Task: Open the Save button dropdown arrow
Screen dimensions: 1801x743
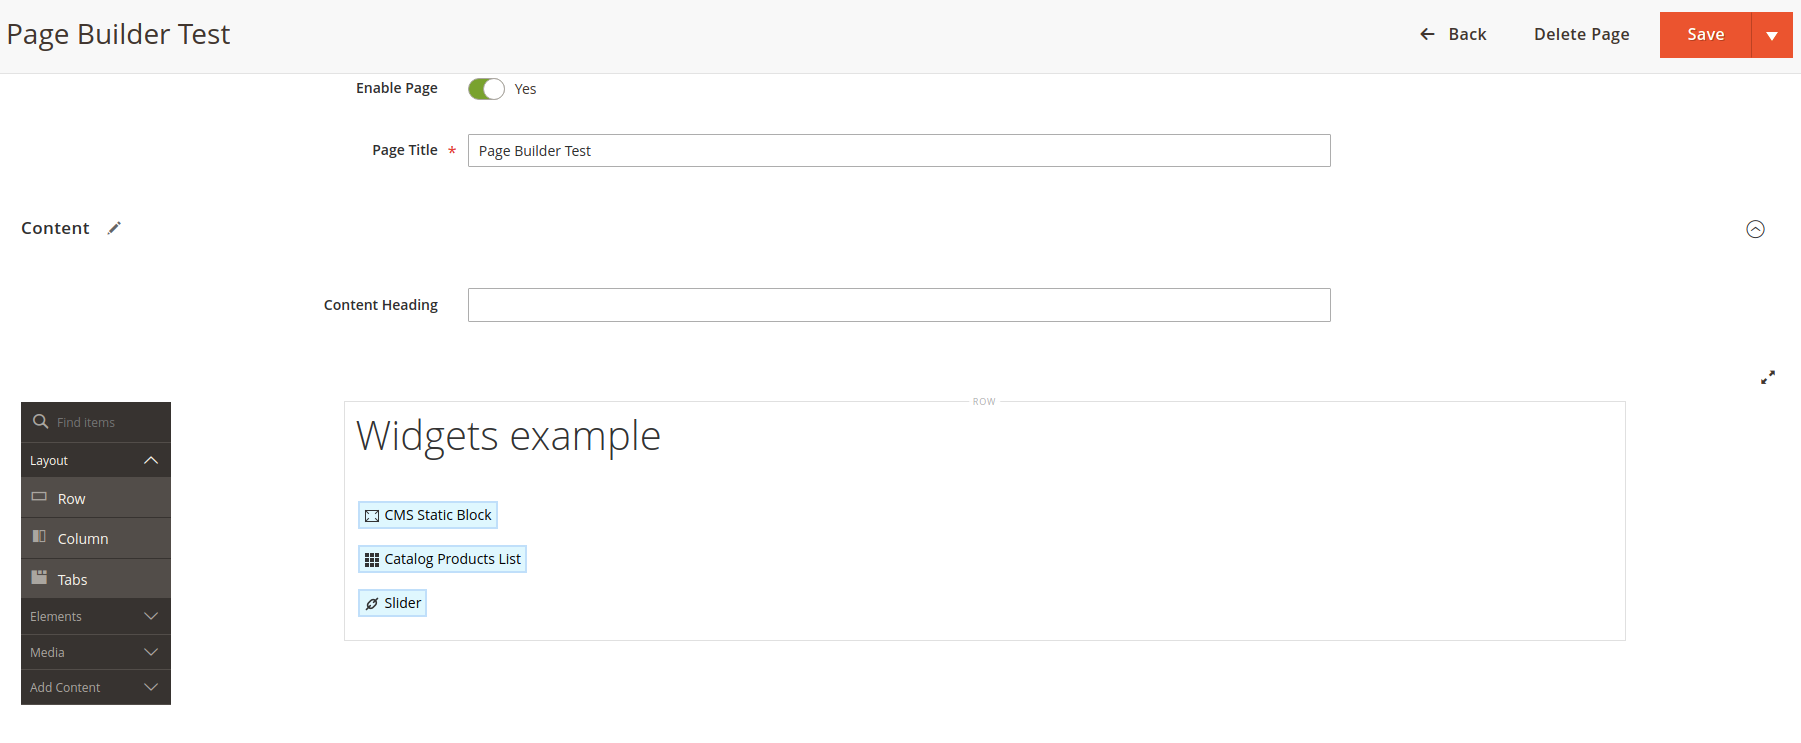Action: [x=1772, y=34]
